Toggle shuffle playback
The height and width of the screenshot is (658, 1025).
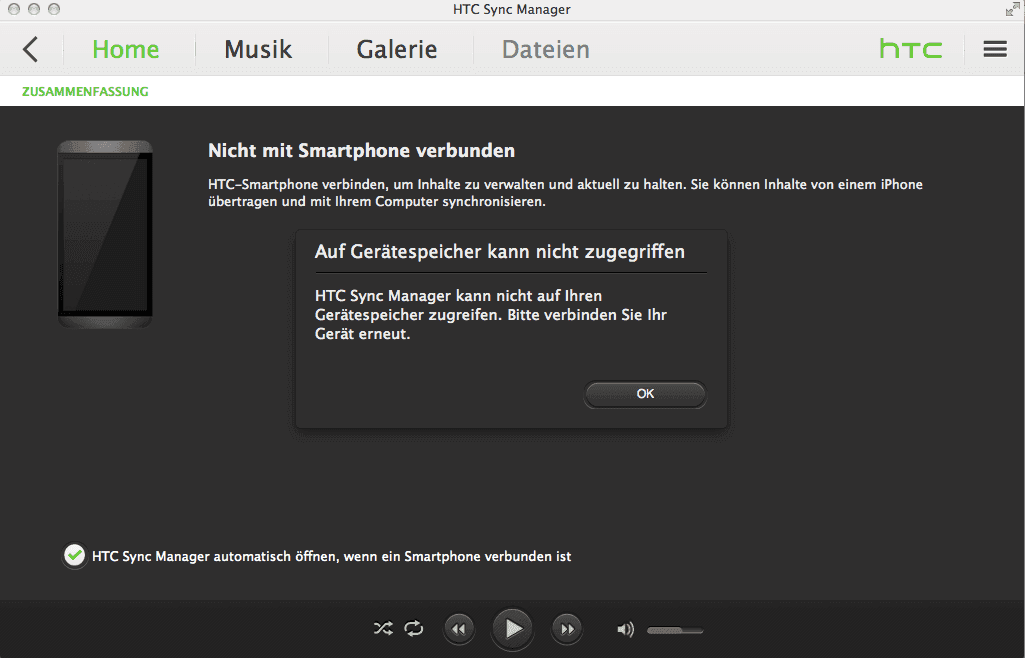(x=383, y=629)
